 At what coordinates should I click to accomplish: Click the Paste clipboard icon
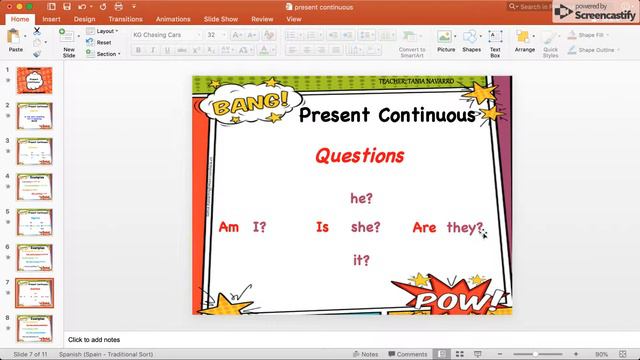13,37
